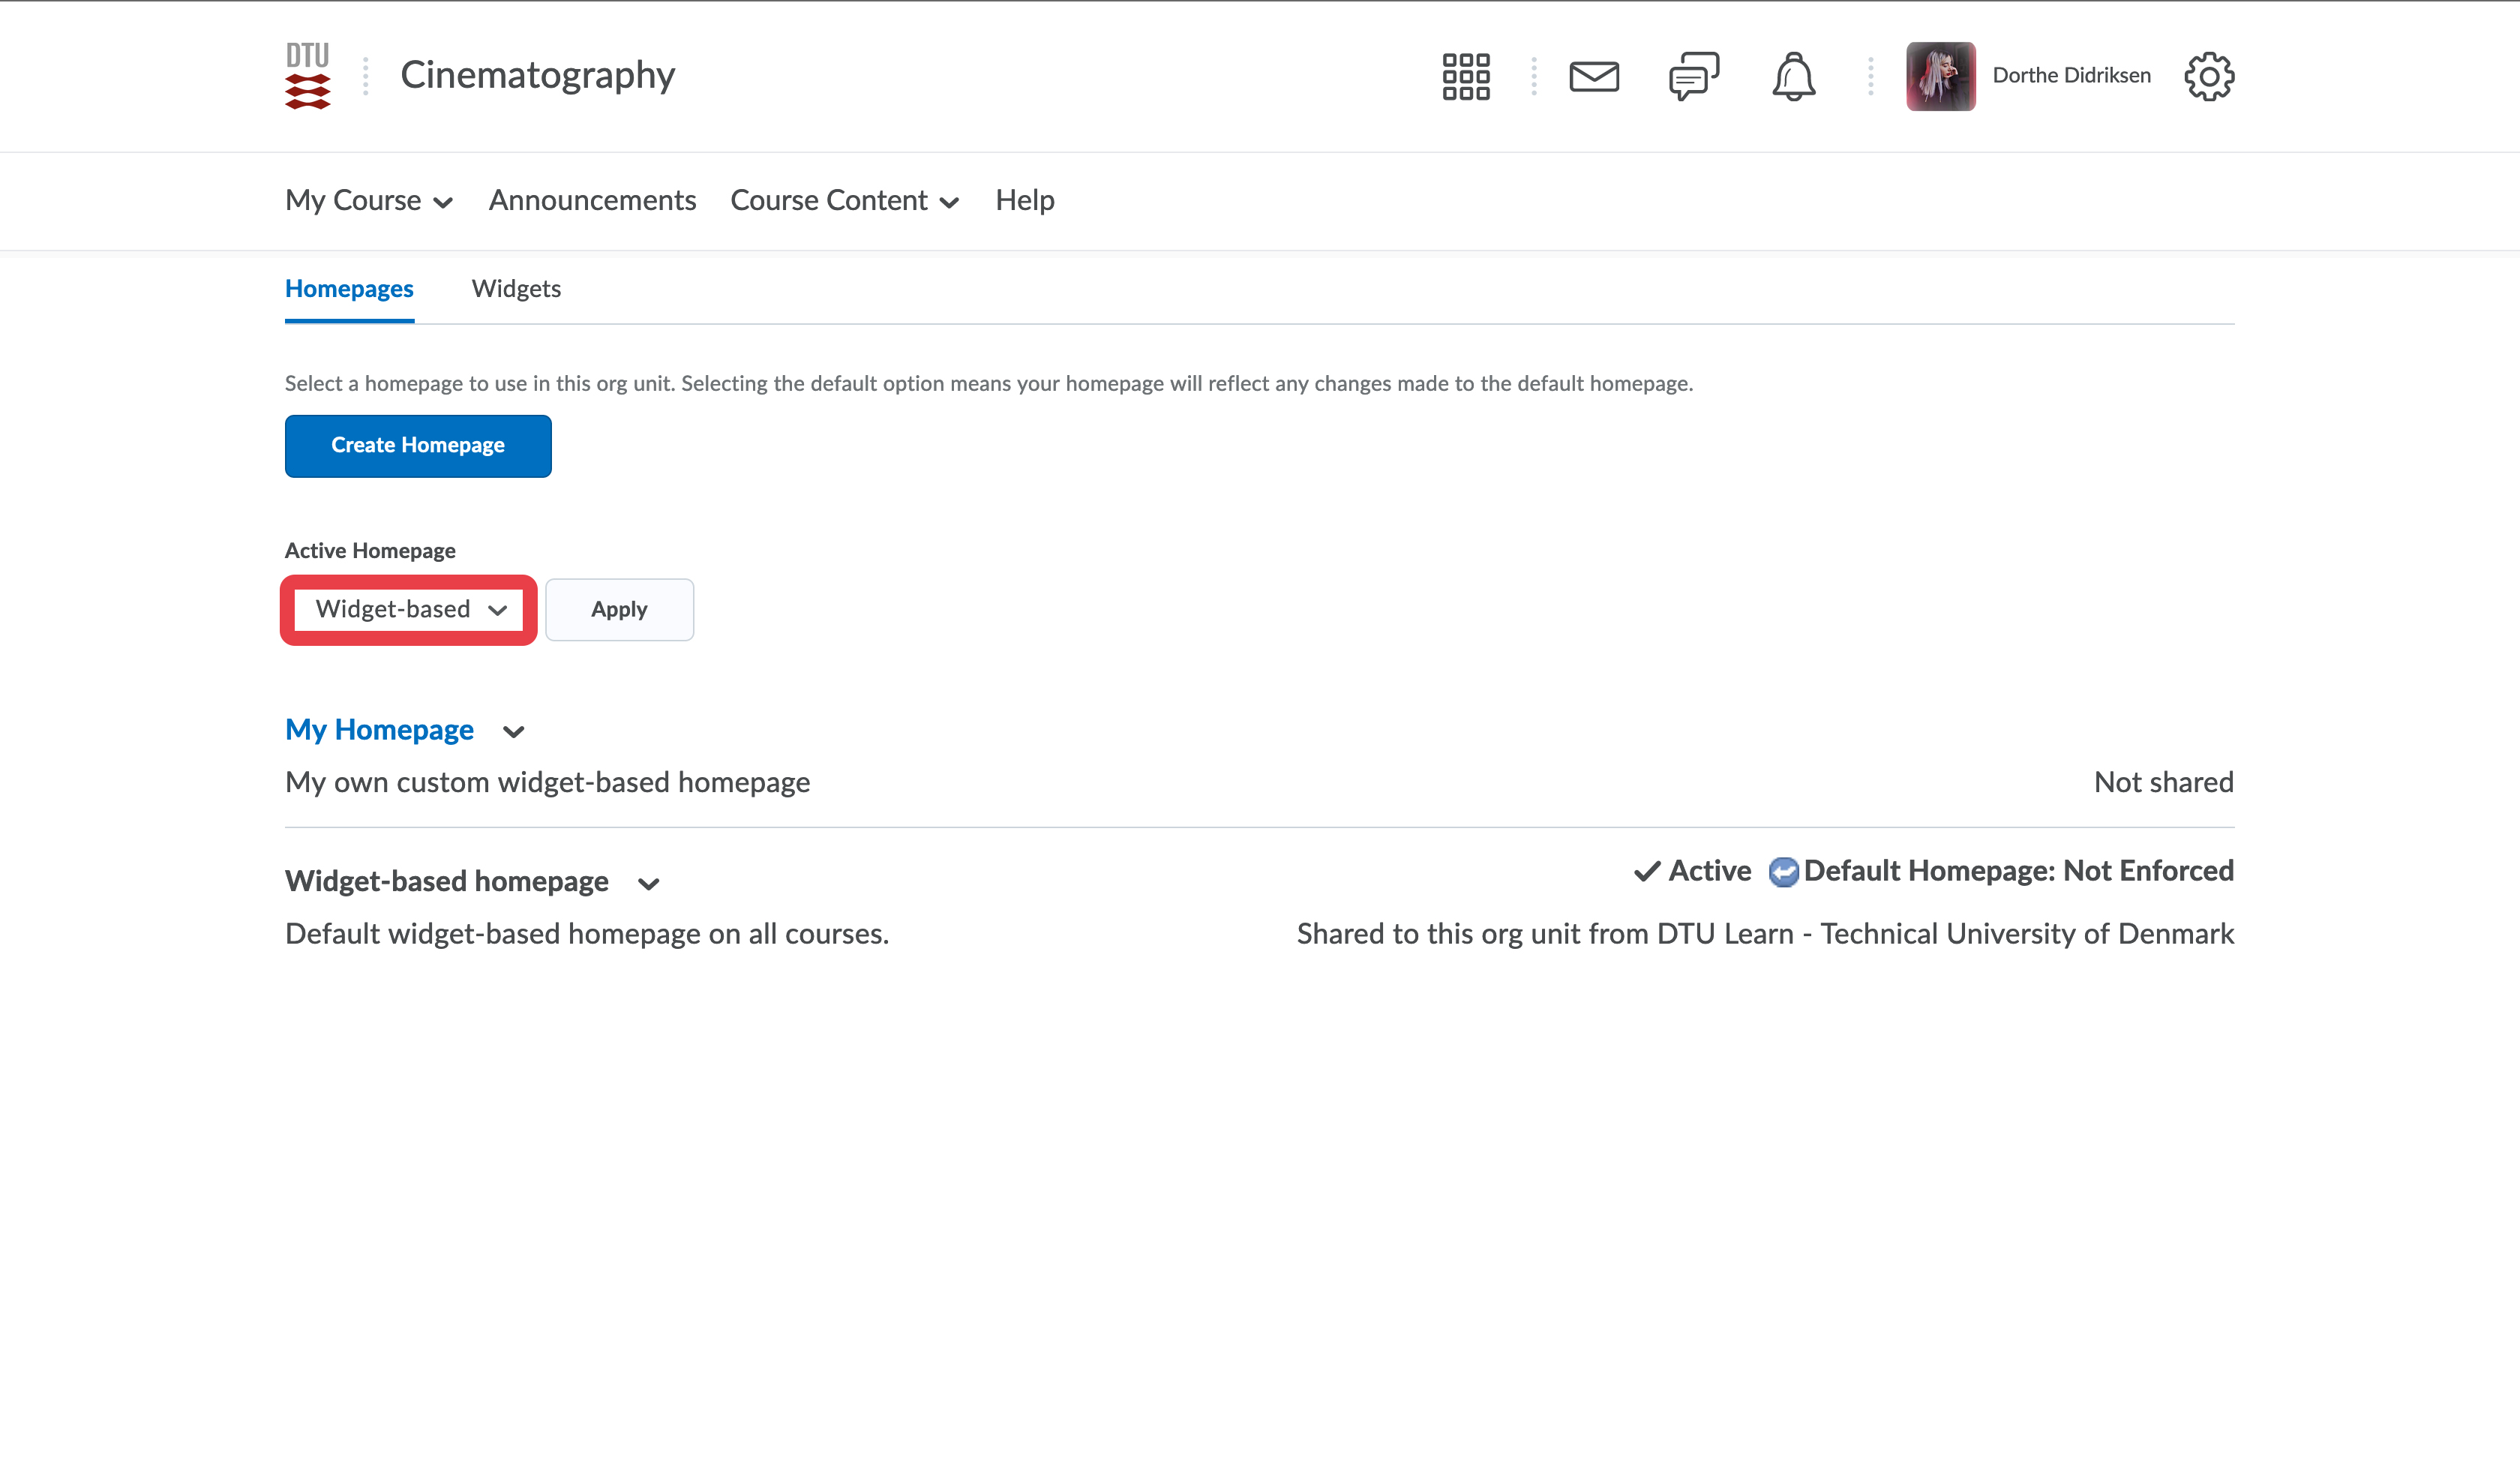The image size is (2520, 1459).
Task: Open the update alerts bell icon
Action: [x=1793, y=76]
